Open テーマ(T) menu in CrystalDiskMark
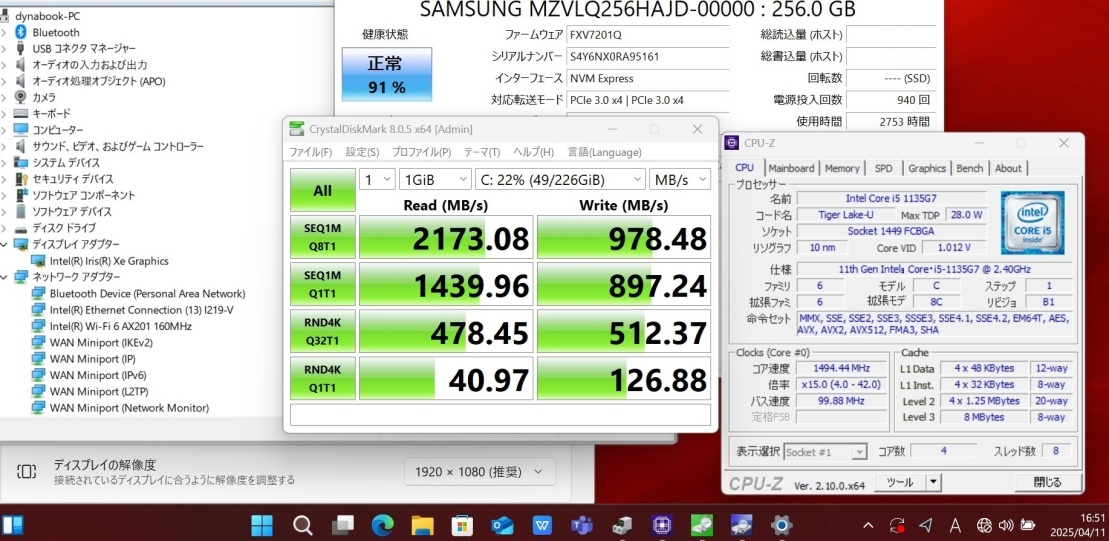Screen dimensions: 1109x541 coord(482,152)
